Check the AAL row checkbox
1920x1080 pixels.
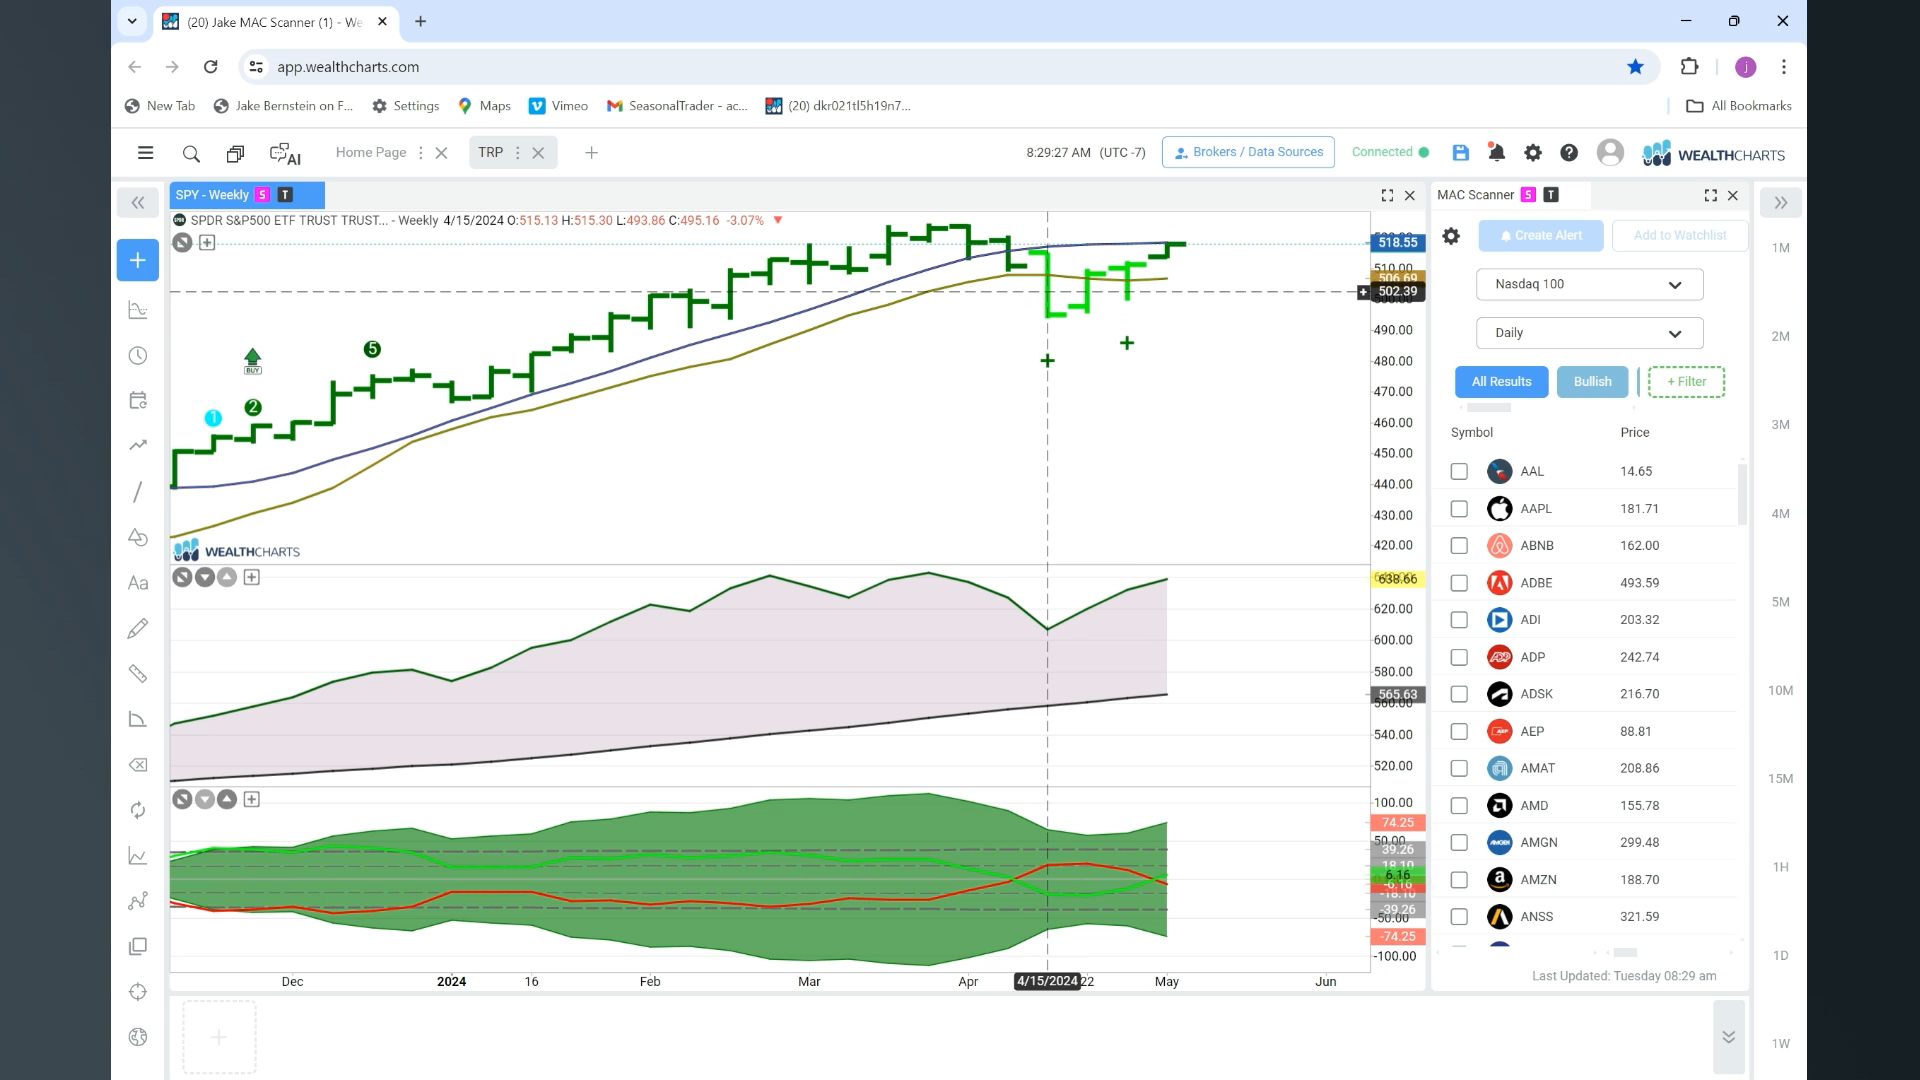pyautogui.click(x=1459, y=471)
